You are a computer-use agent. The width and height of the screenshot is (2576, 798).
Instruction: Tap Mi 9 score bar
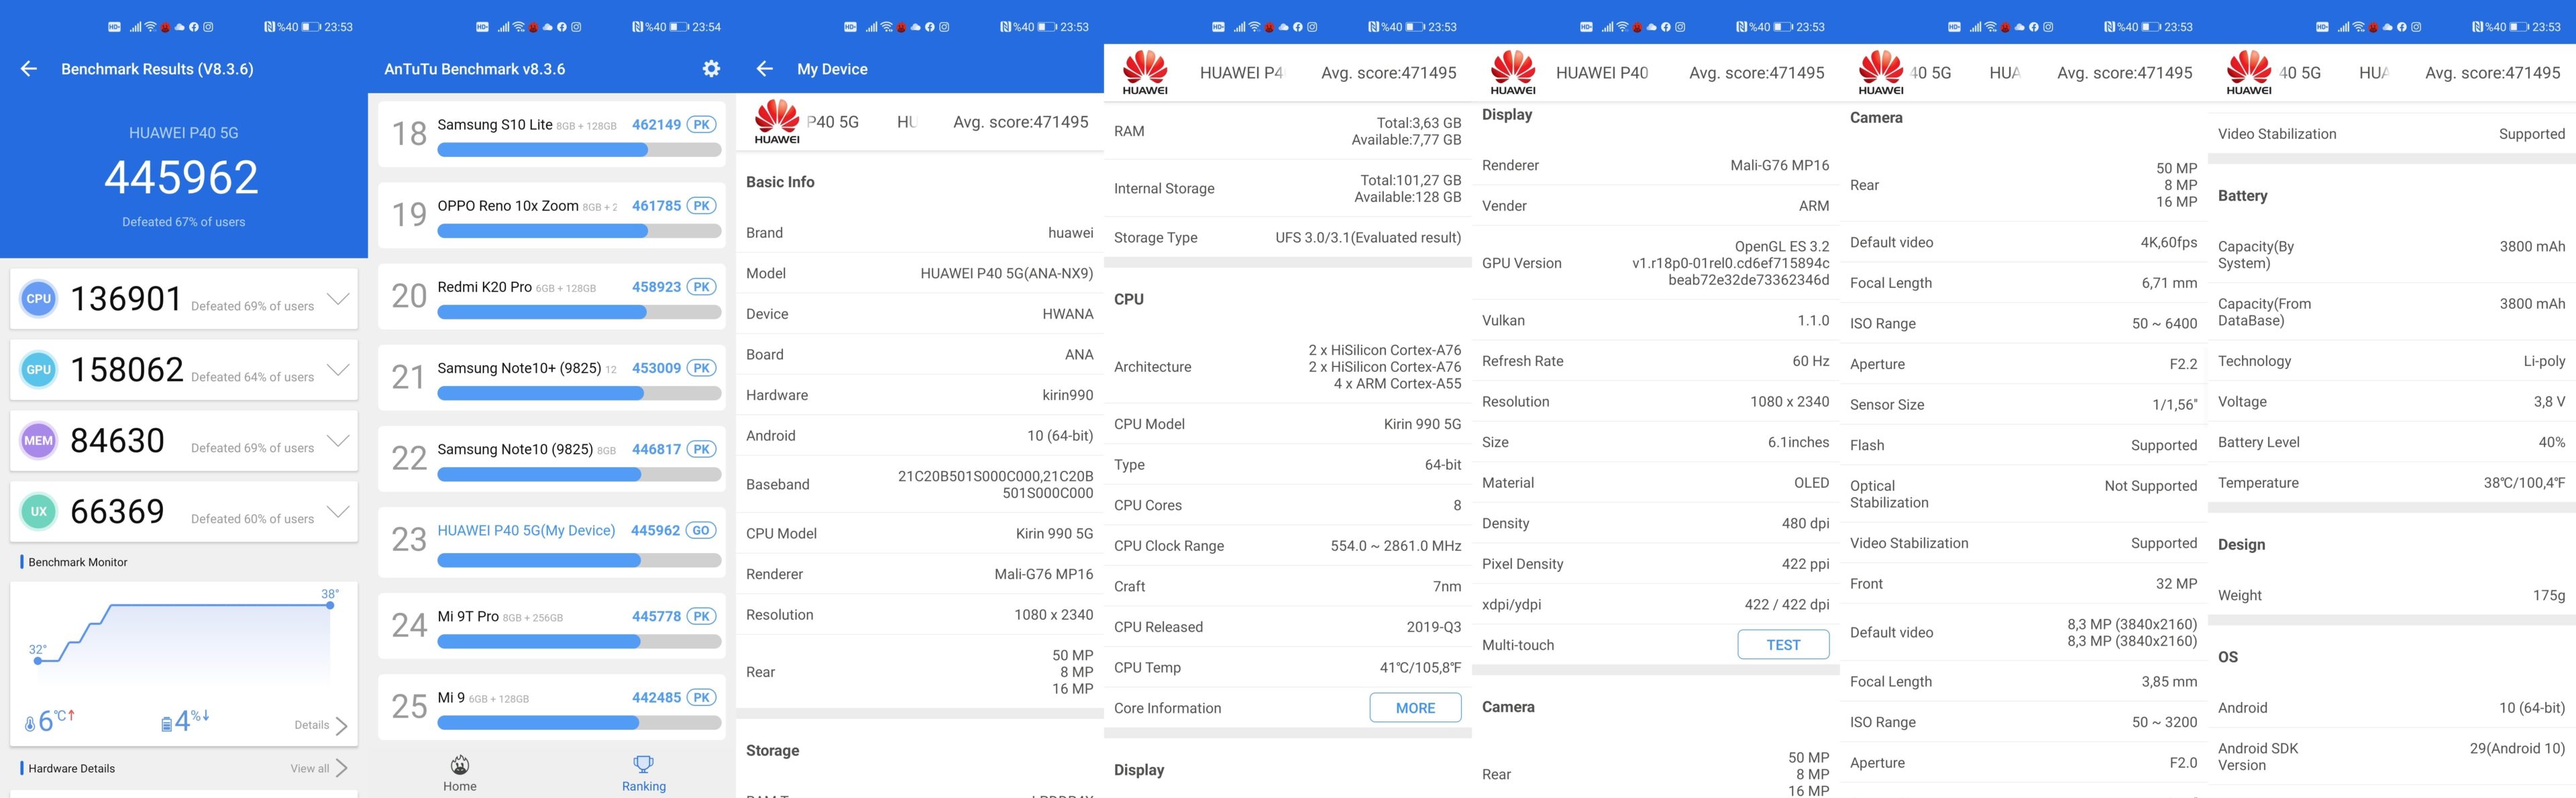(x=579, y=722)
